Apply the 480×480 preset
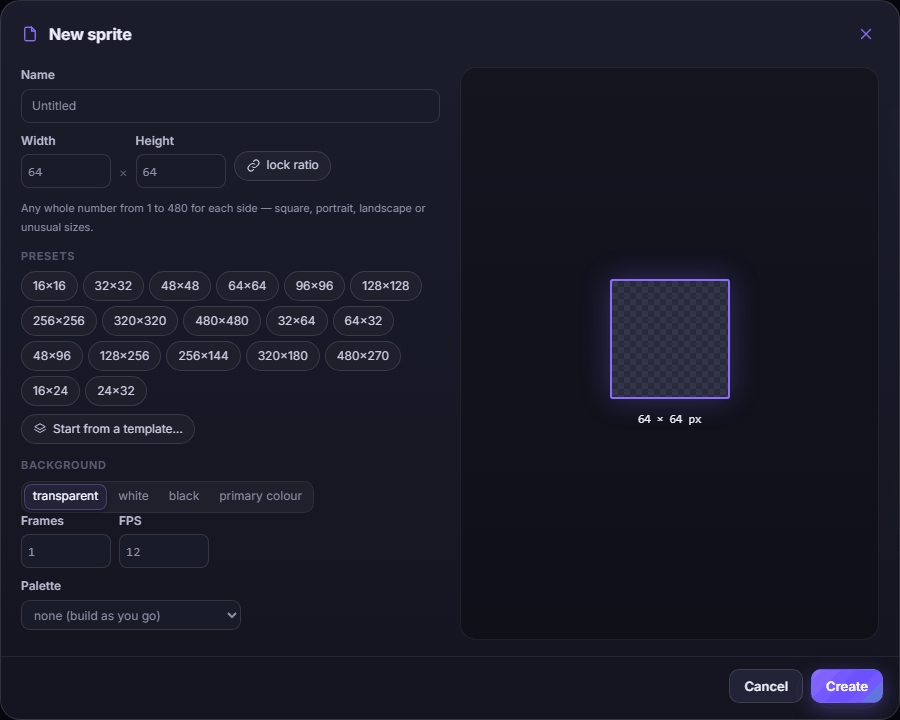 click(x=222, y=321)
